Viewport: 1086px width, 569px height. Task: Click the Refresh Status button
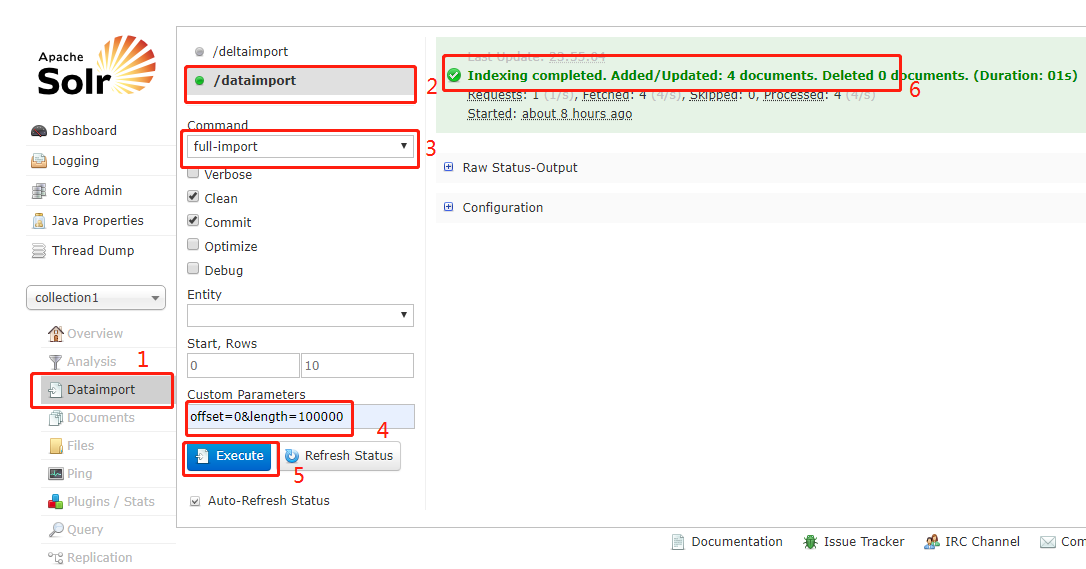[340, 456]
